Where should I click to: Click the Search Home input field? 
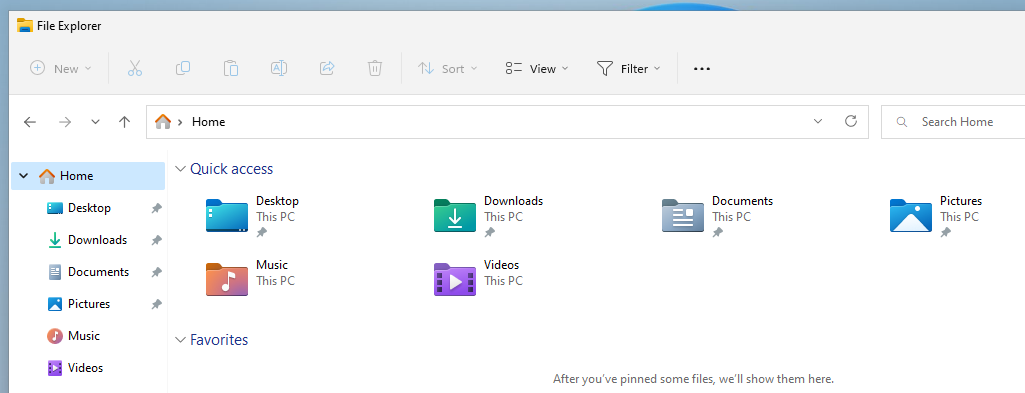[953, 122]
